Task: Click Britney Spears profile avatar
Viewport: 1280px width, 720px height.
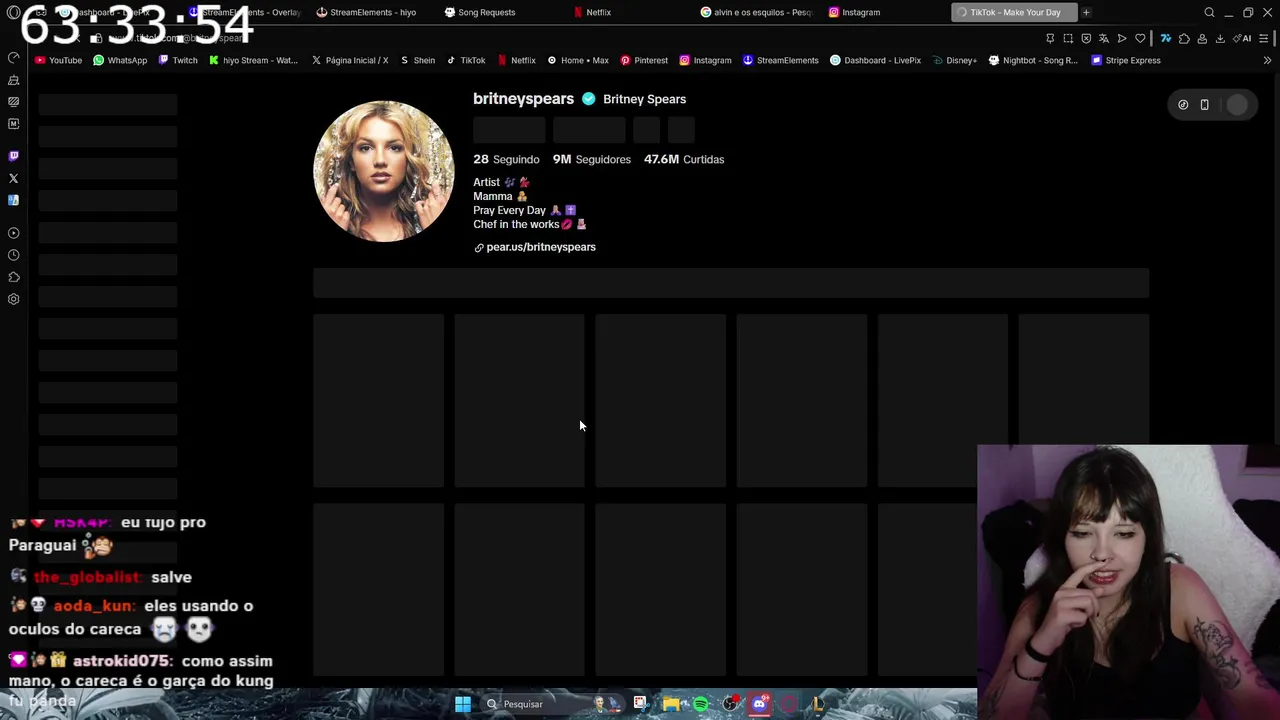Action: pyautogui.click(x=383, y=171)
